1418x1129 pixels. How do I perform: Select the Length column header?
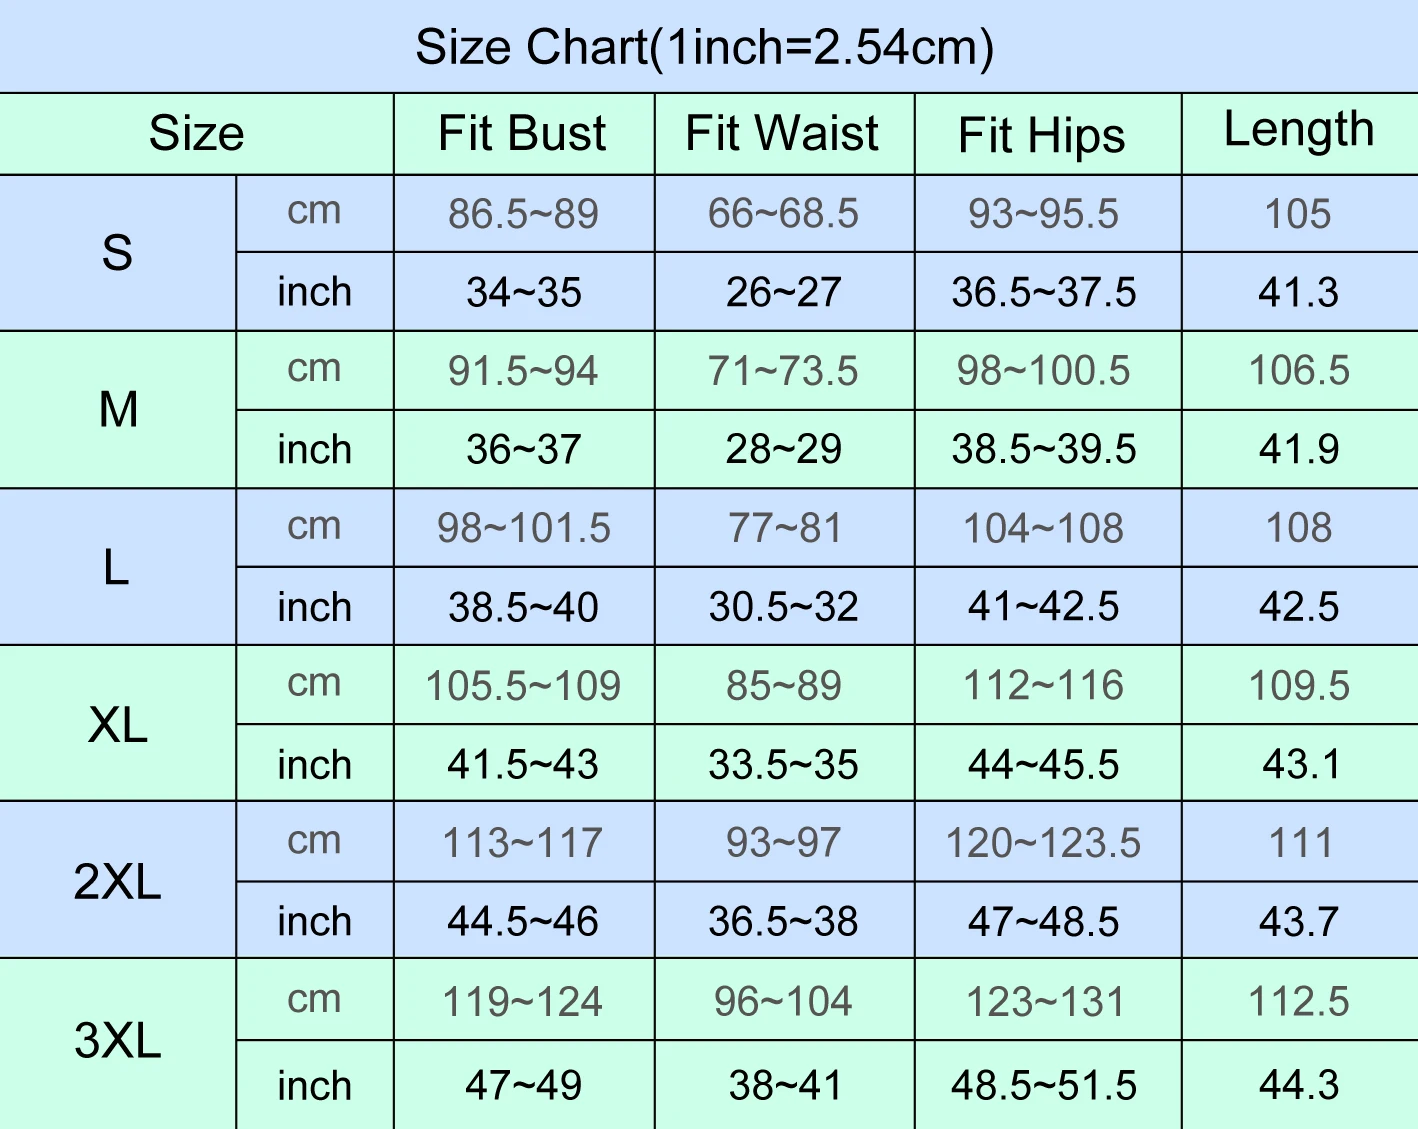pyautogui.click(x=1299, y=130)
